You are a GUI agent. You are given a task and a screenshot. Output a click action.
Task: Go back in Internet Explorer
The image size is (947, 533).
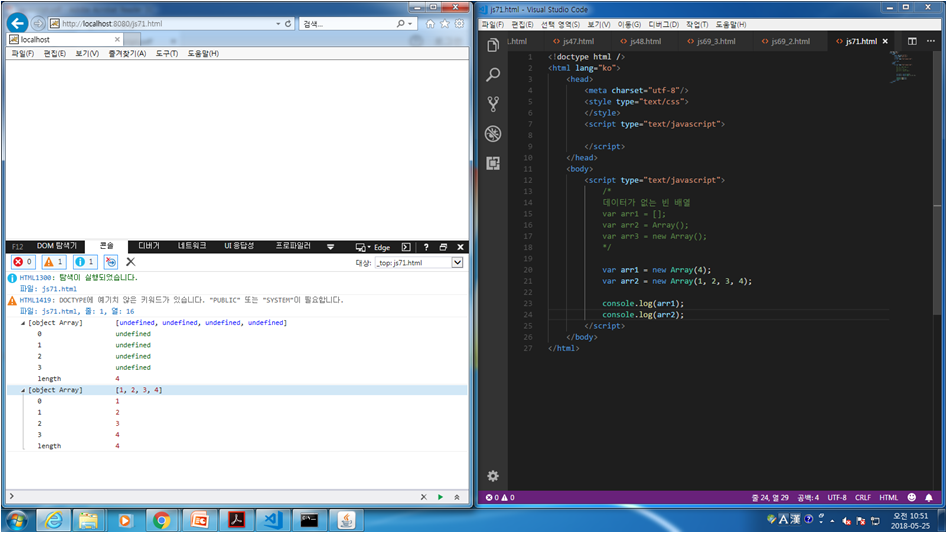tap(18, 24)
